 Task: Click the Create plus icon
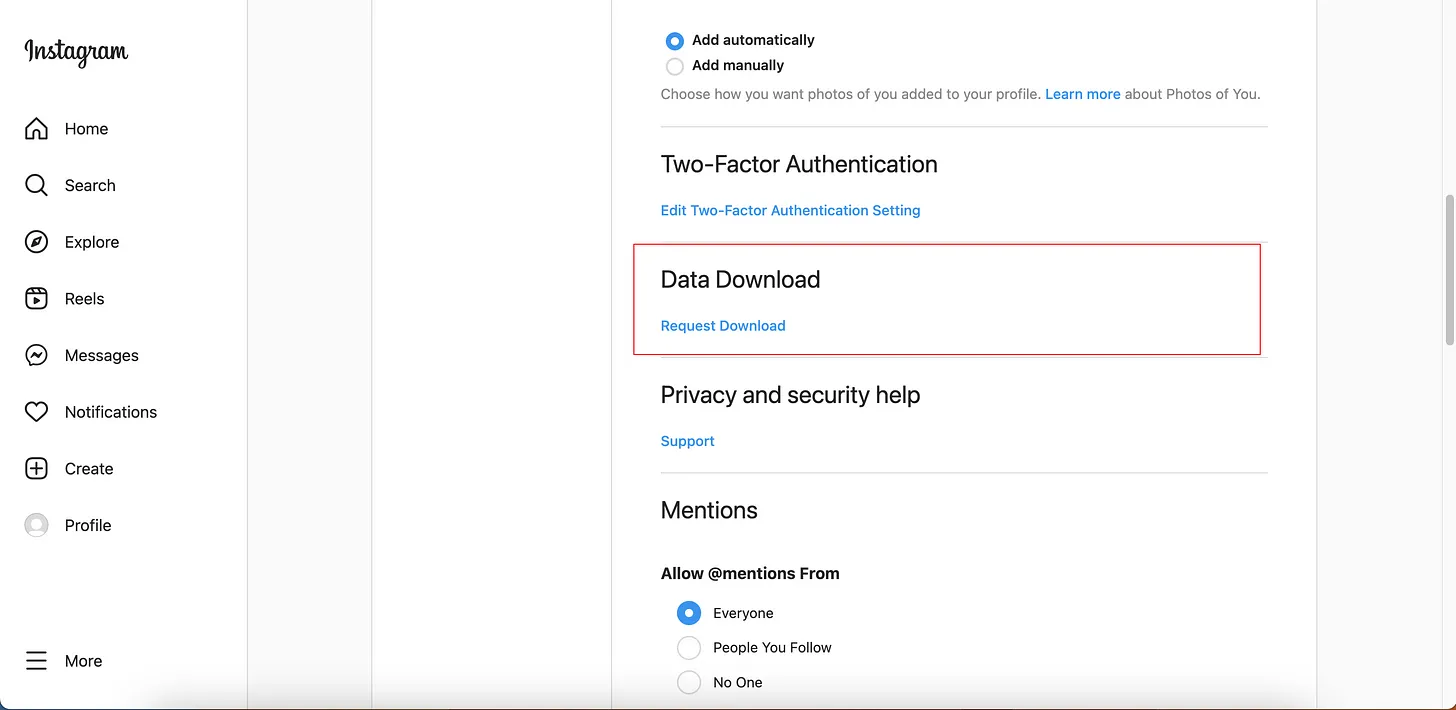[x=36, y=469]
